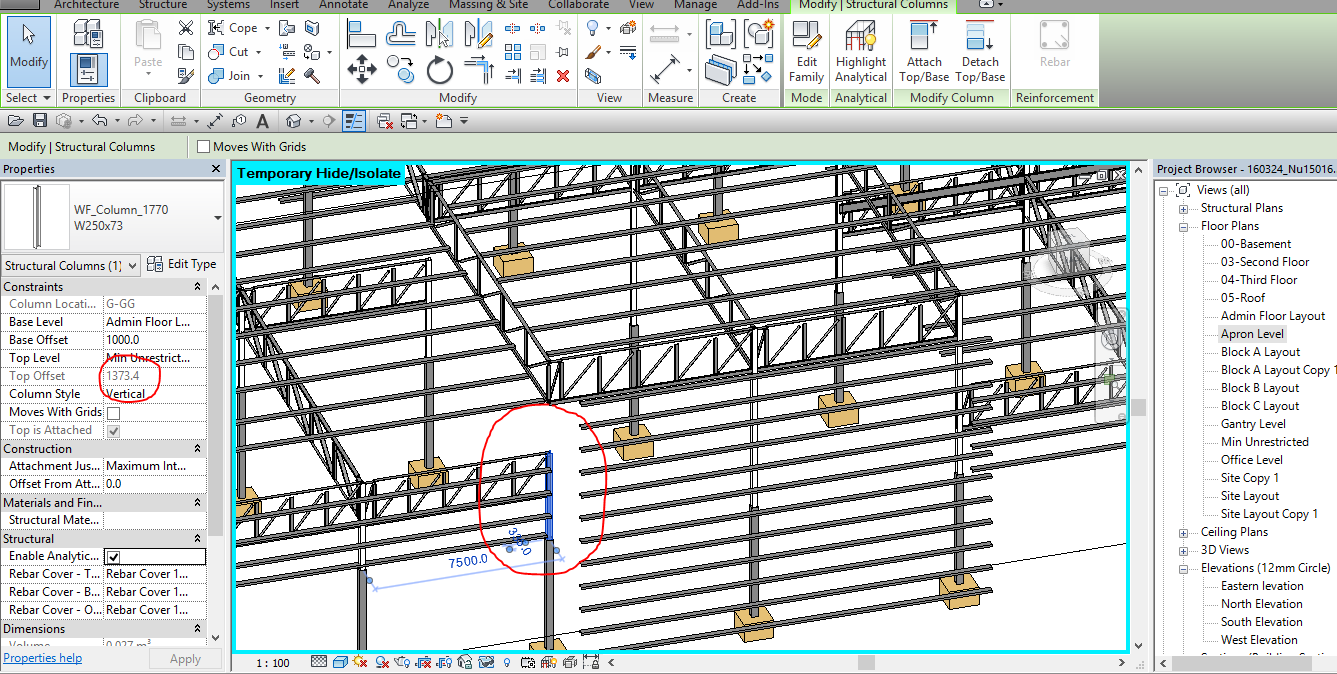Select the Move tool
1337x674 pixels.
pos(361,70)
